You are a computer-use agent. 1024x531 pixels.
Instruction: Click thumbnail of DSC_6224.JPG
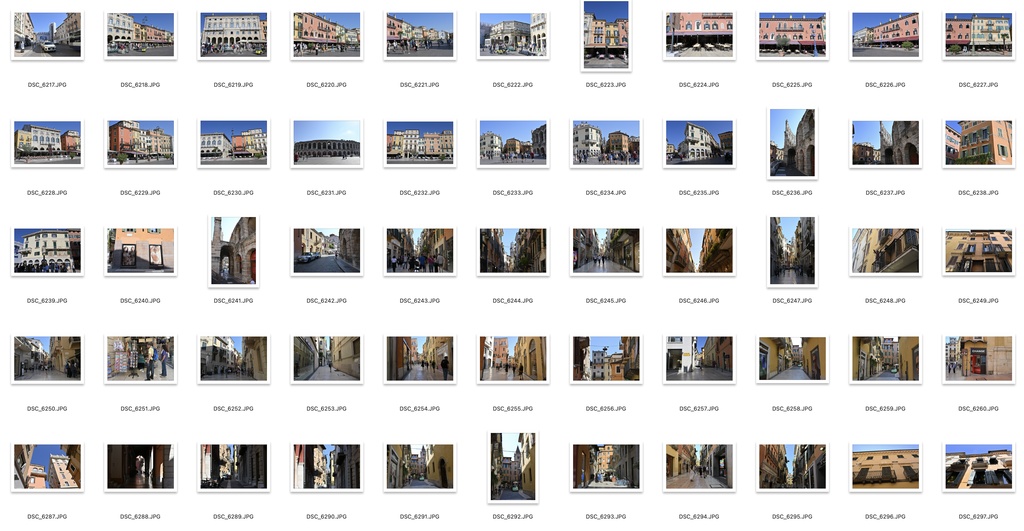click(x=699, y=35)
